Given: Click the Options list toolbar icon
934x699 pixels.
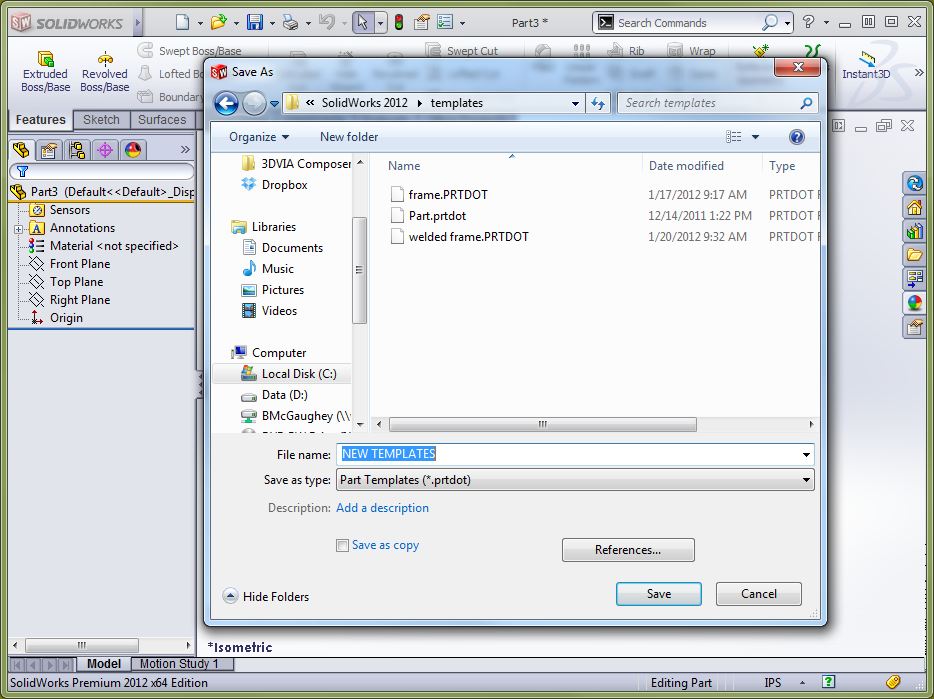Looking at the screenshot, I should [x=445, y=23].
